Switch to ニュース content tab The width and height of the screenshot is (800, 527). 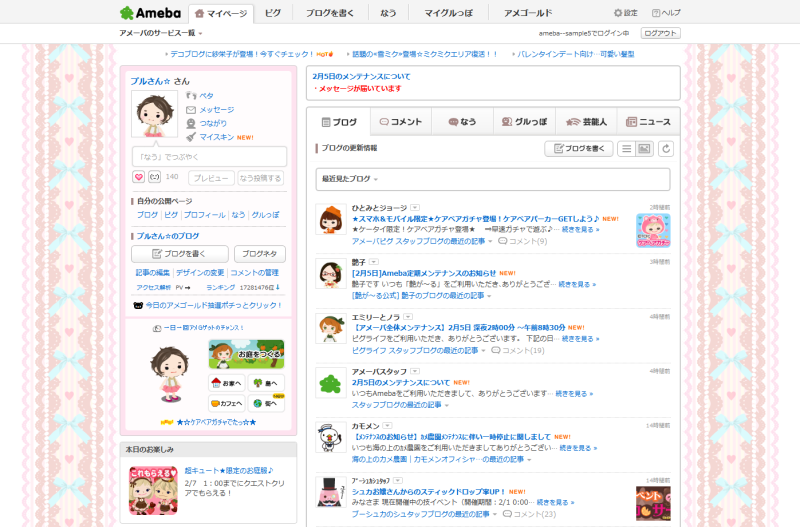(x=648, y=122)
